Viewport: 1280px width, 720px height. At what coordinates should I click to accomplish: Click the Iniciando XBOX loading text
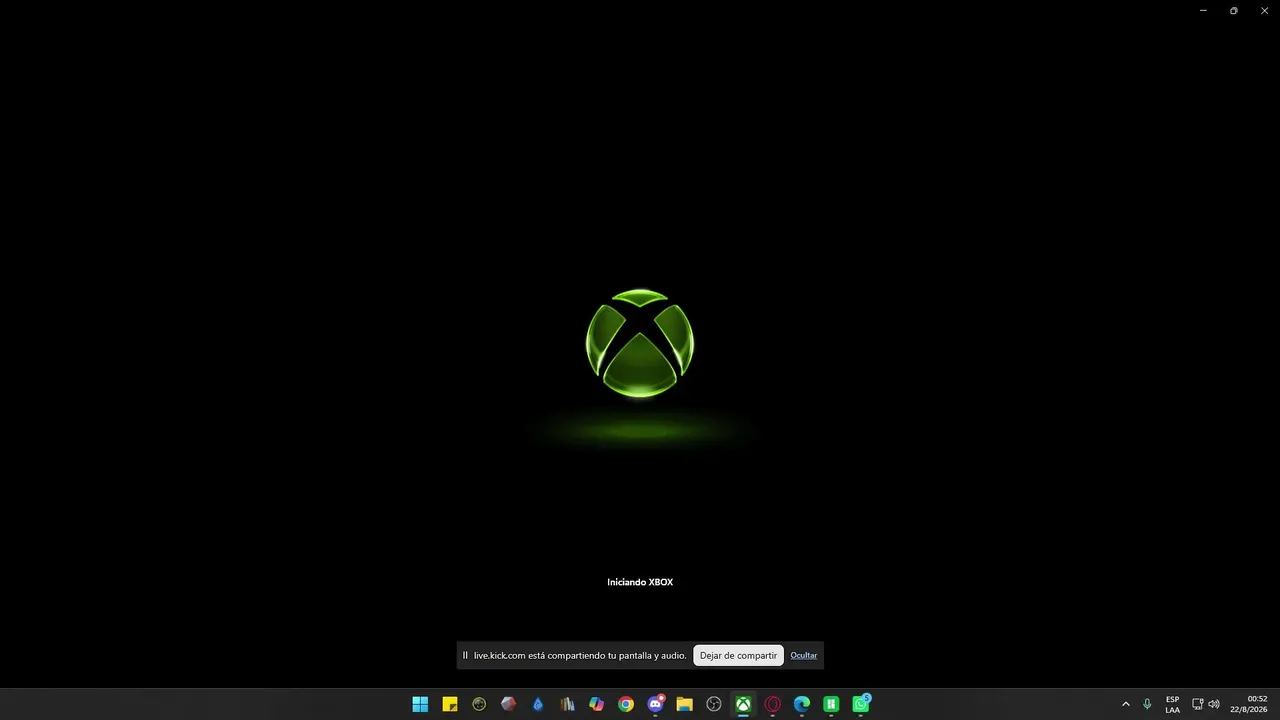click(x=640, y=582)
